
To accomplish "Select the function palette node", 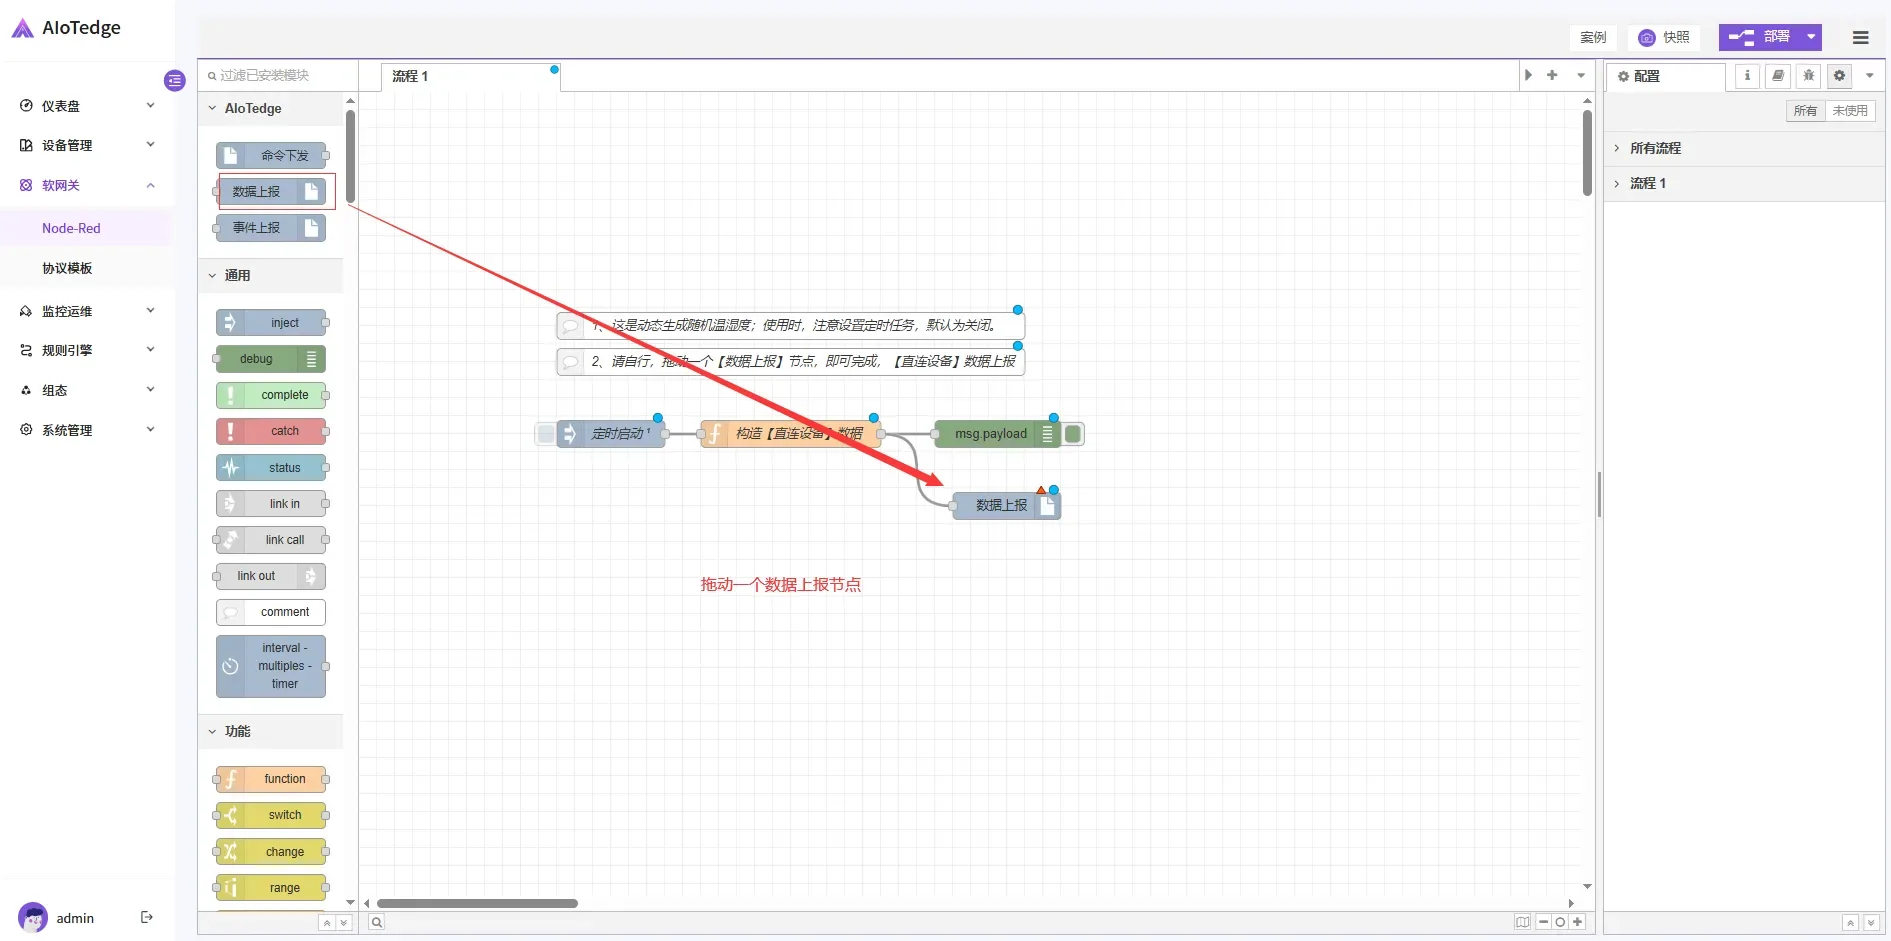I will (271, 779).
